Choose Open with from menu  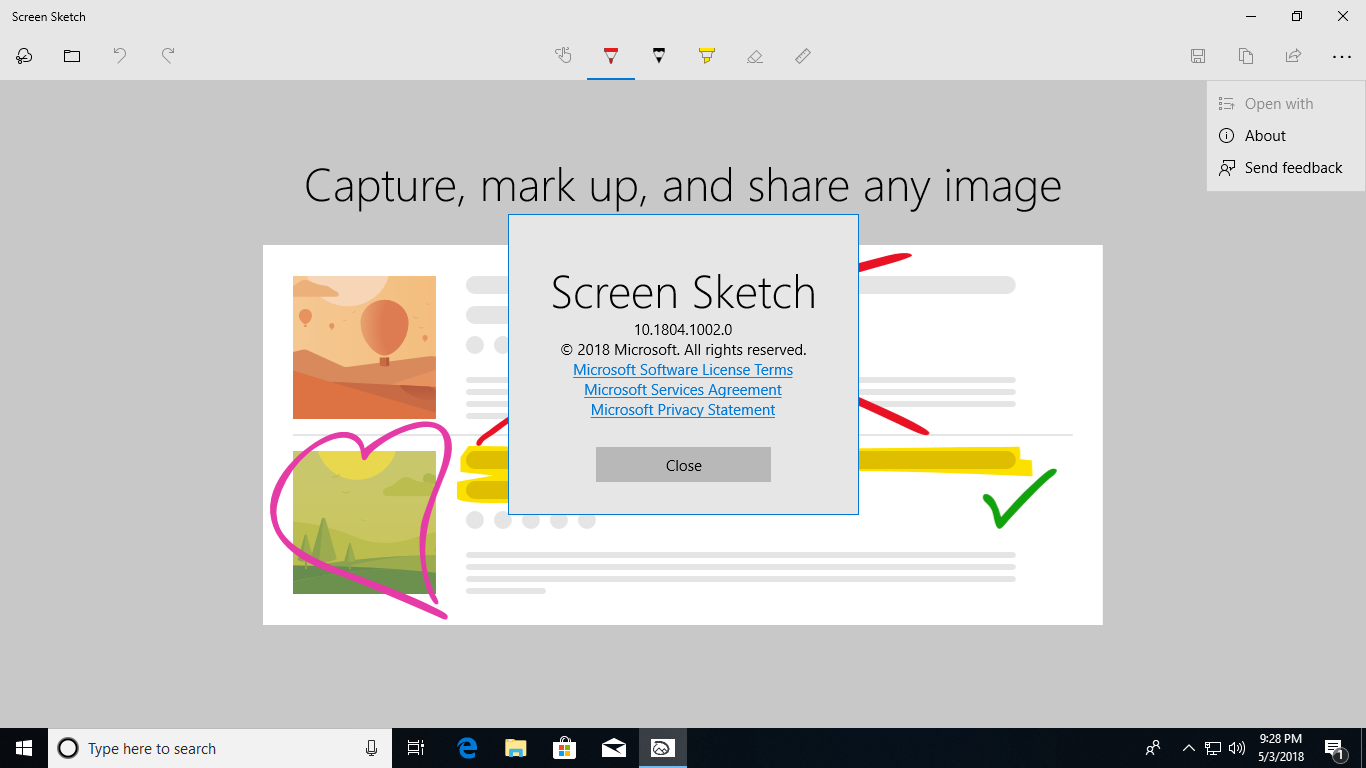pyautogui.click(x=1286, y=104)
